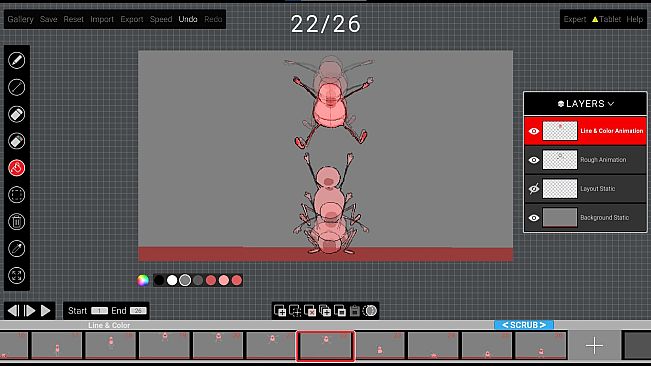Select the Line & Color Animation layer thumbnail
Viewport: 651px width, 366px height.
560,131
